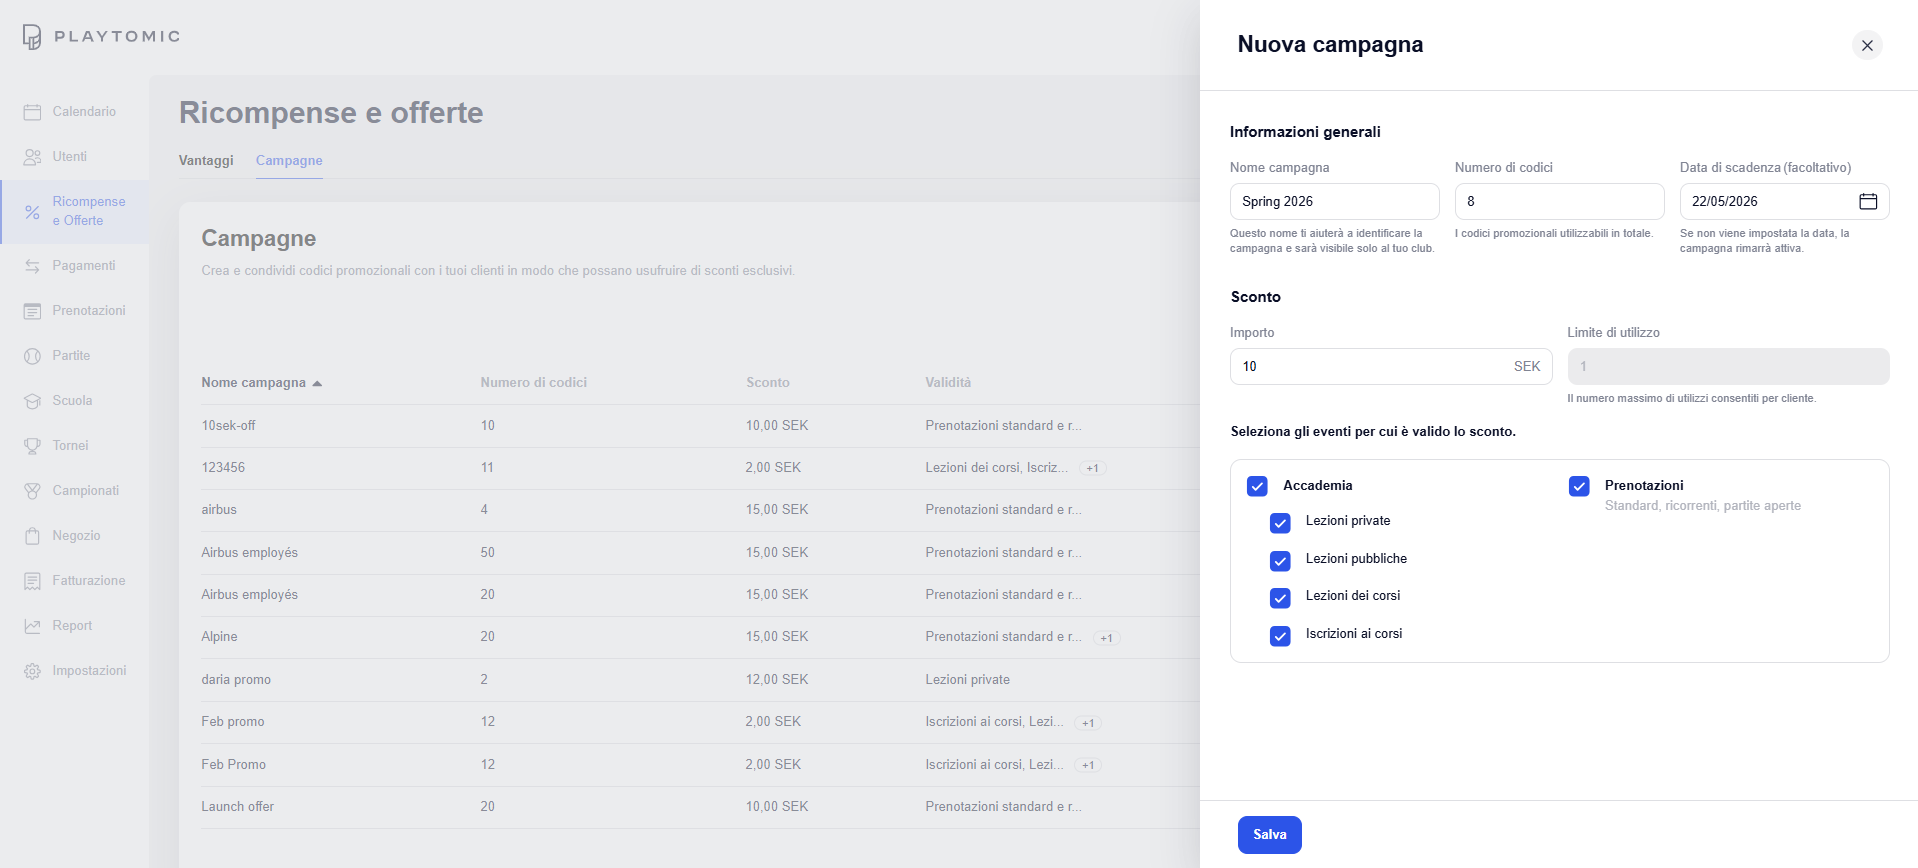Screen dimensions: 1918x868
Task: Expand the +1 badge on 123456 row
Action: click(1092, 468)
